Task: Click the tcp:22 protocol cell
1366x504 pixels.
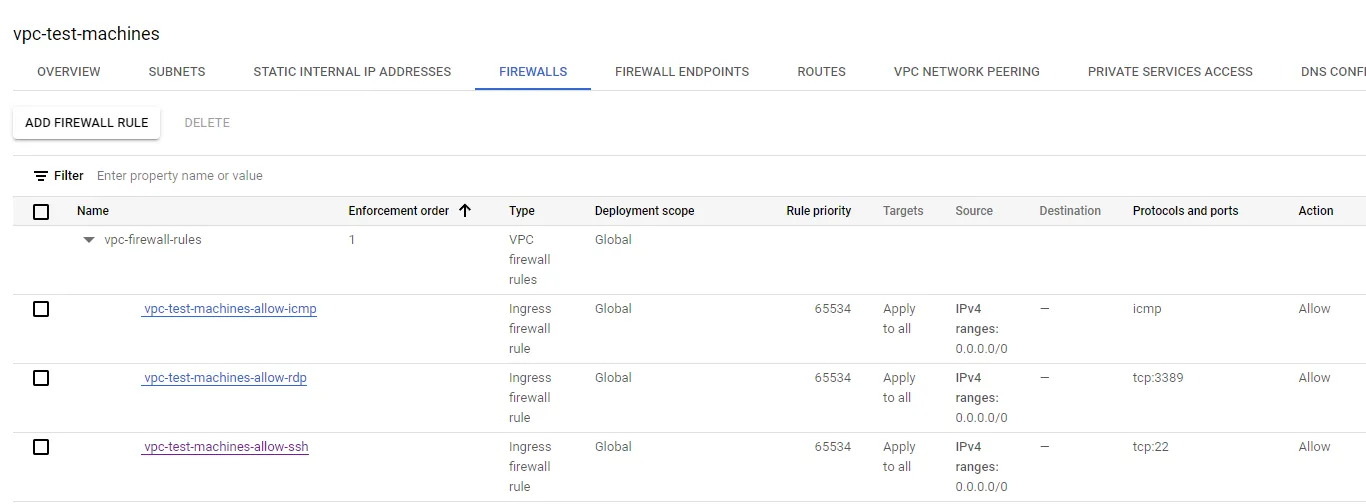Action: (x=1151, y=447)
